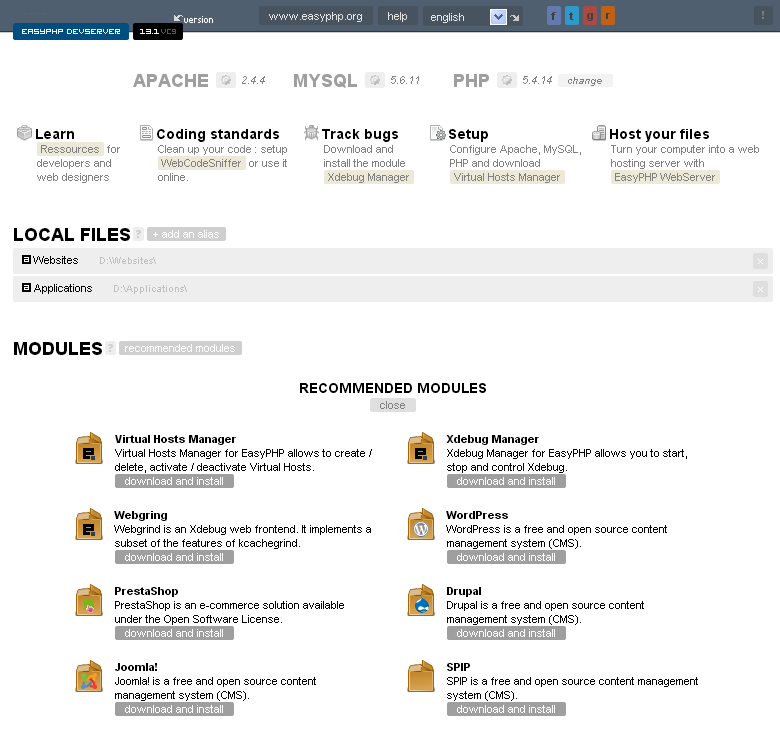Screen dimensions: 780x731
Task: Download and install Drupal module
Action: tap(506, 633)
